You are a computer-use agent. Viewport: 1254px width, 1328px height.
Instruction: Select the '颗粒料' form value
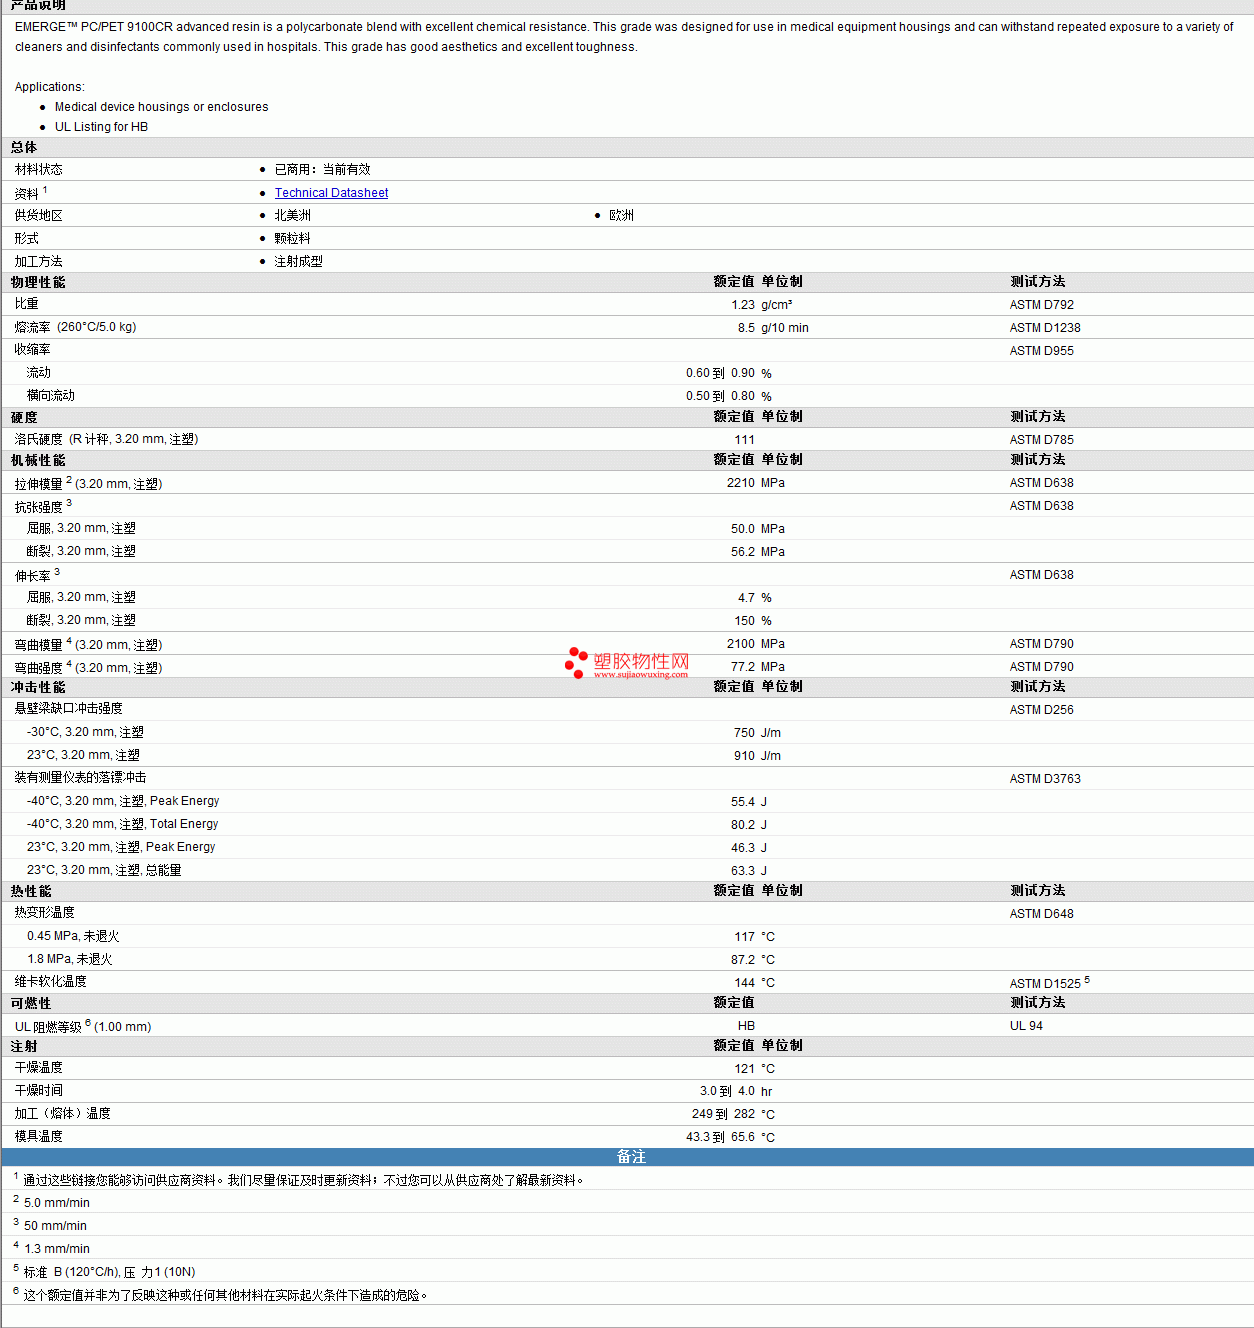292,239
